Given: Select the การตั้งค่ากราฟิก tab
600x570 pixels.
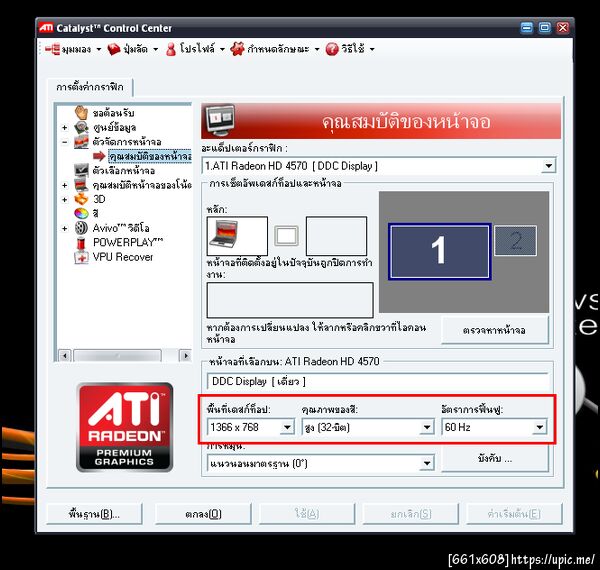Looking at the screenshot, I should click(x=90, y=87).
